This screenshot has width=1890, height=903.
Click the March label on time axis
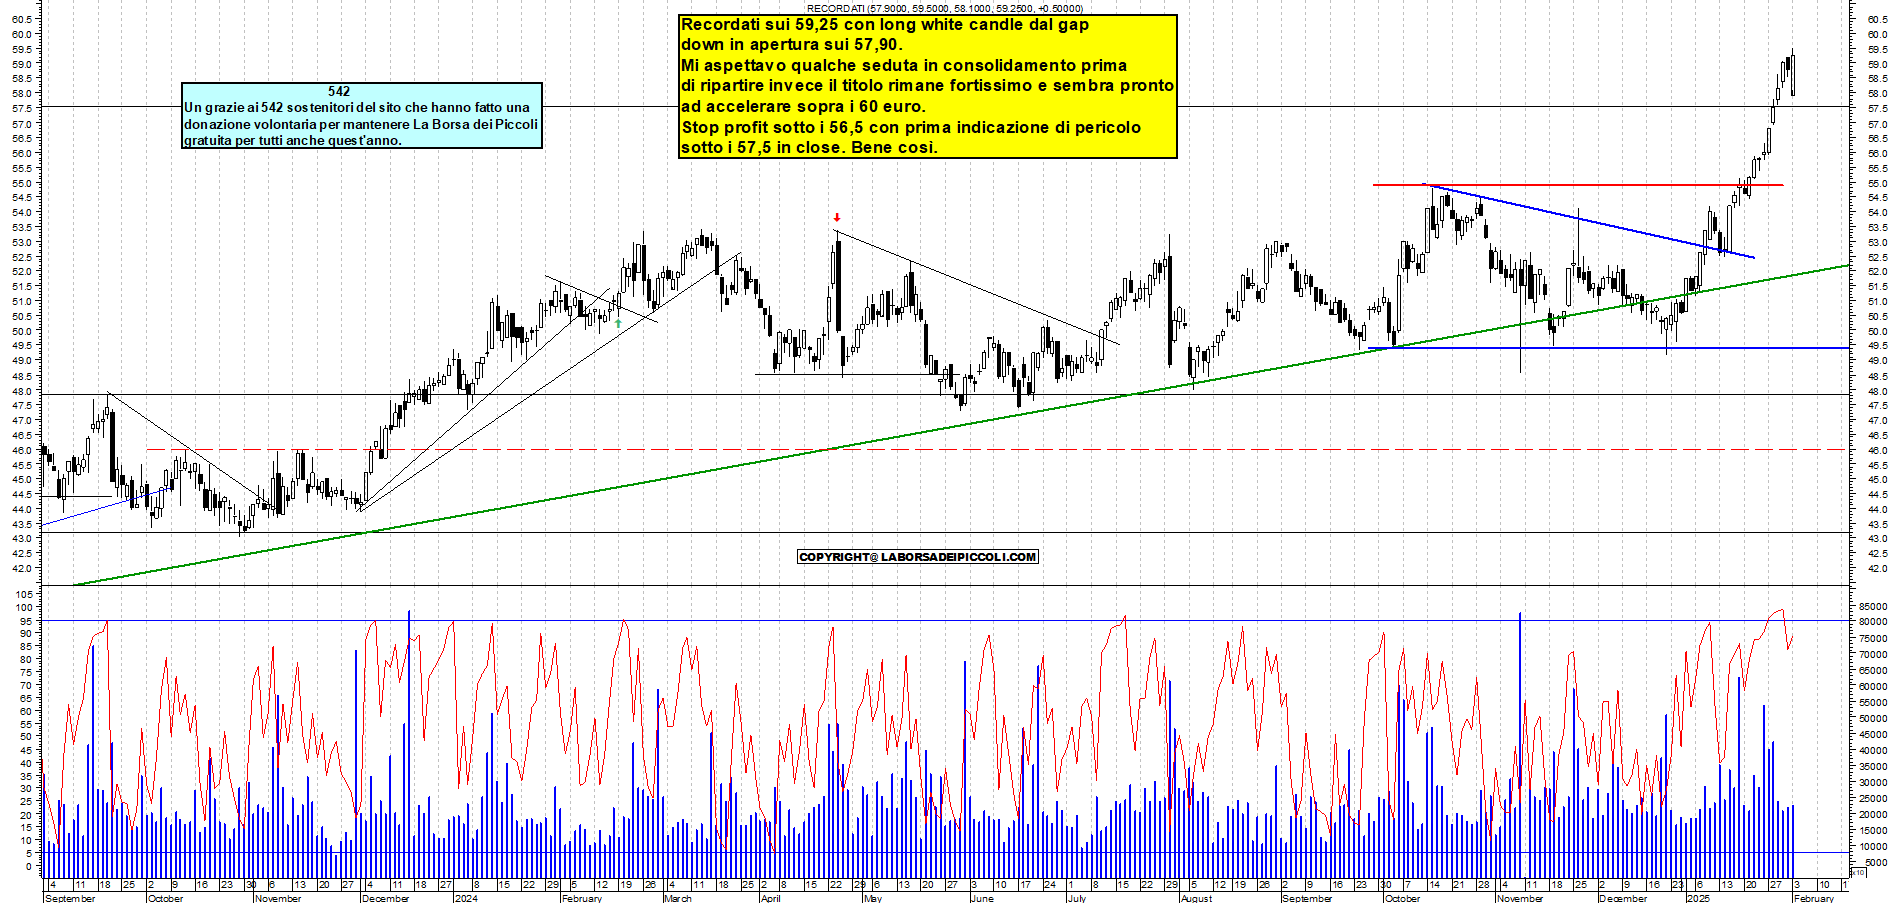(678, 898)
